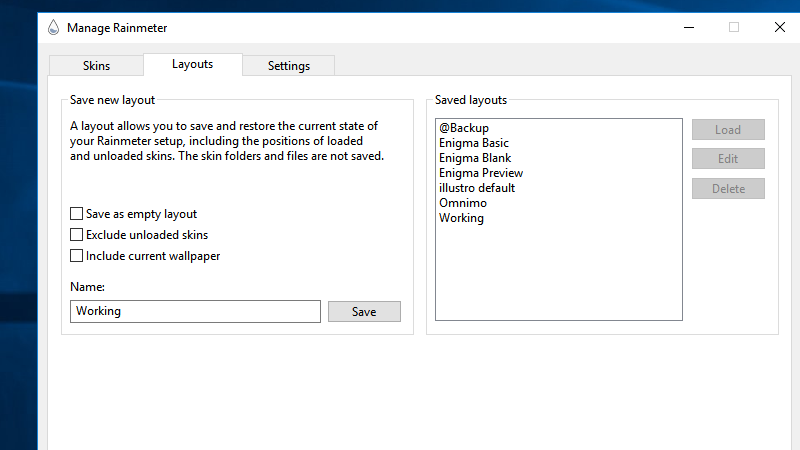The height and width of the screenshot is (450, 800).
Task: Select illustro default layout entry
Action: [x=477, y=188]
